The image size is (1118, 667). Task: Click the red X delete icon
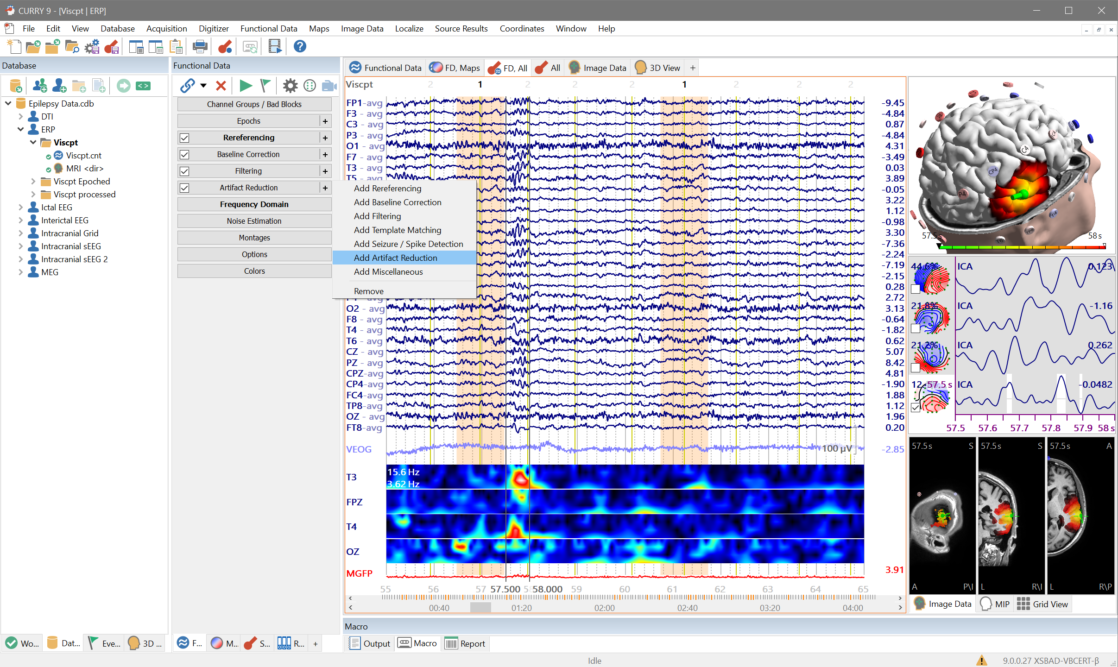pos(221,86)
